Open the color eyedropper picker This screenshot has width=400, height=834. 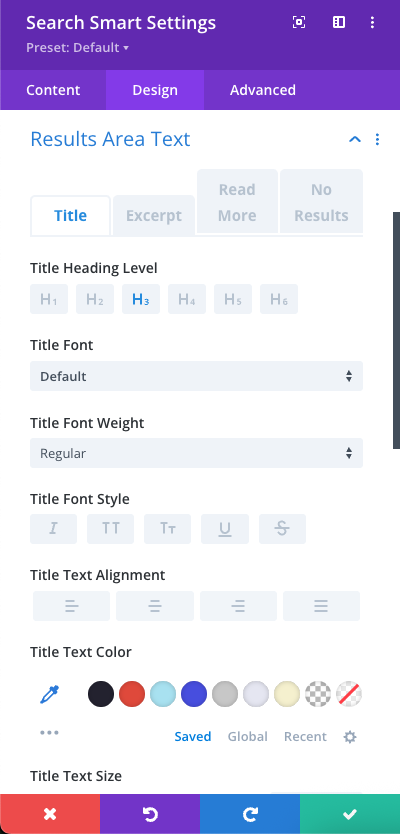pos(49,695)
